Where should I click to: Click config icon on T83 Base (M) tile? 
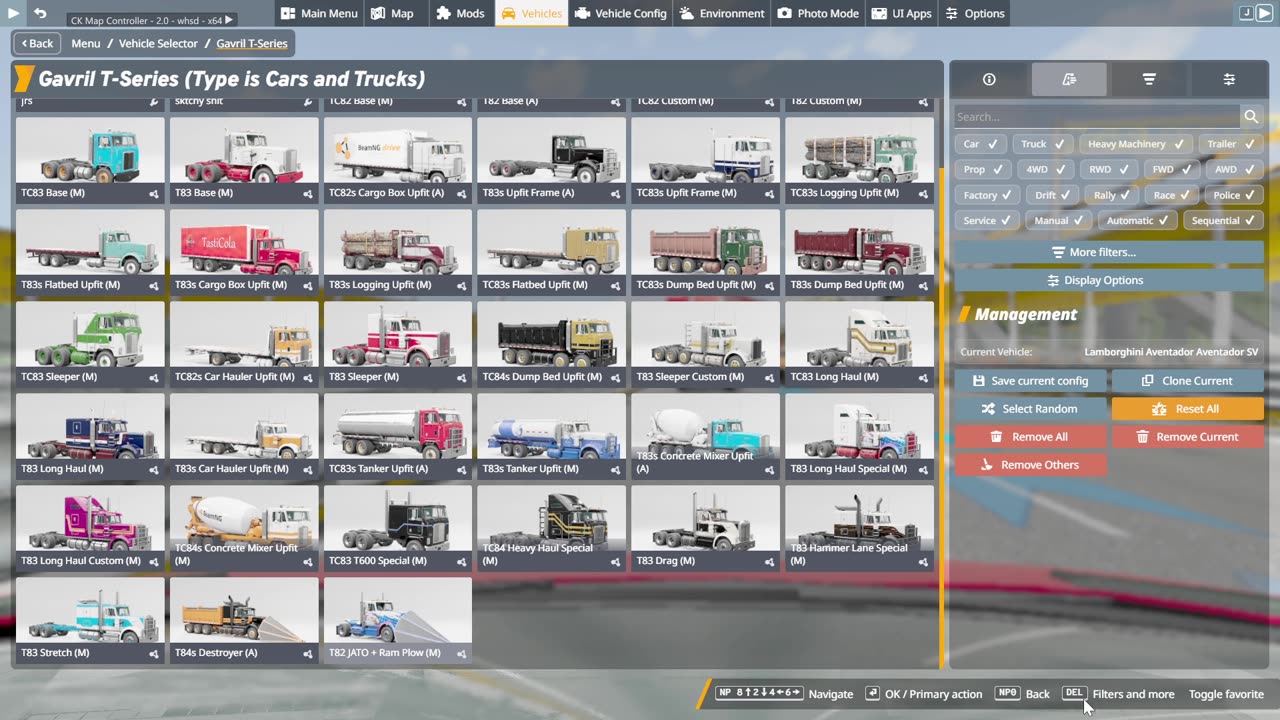[308, 194]
